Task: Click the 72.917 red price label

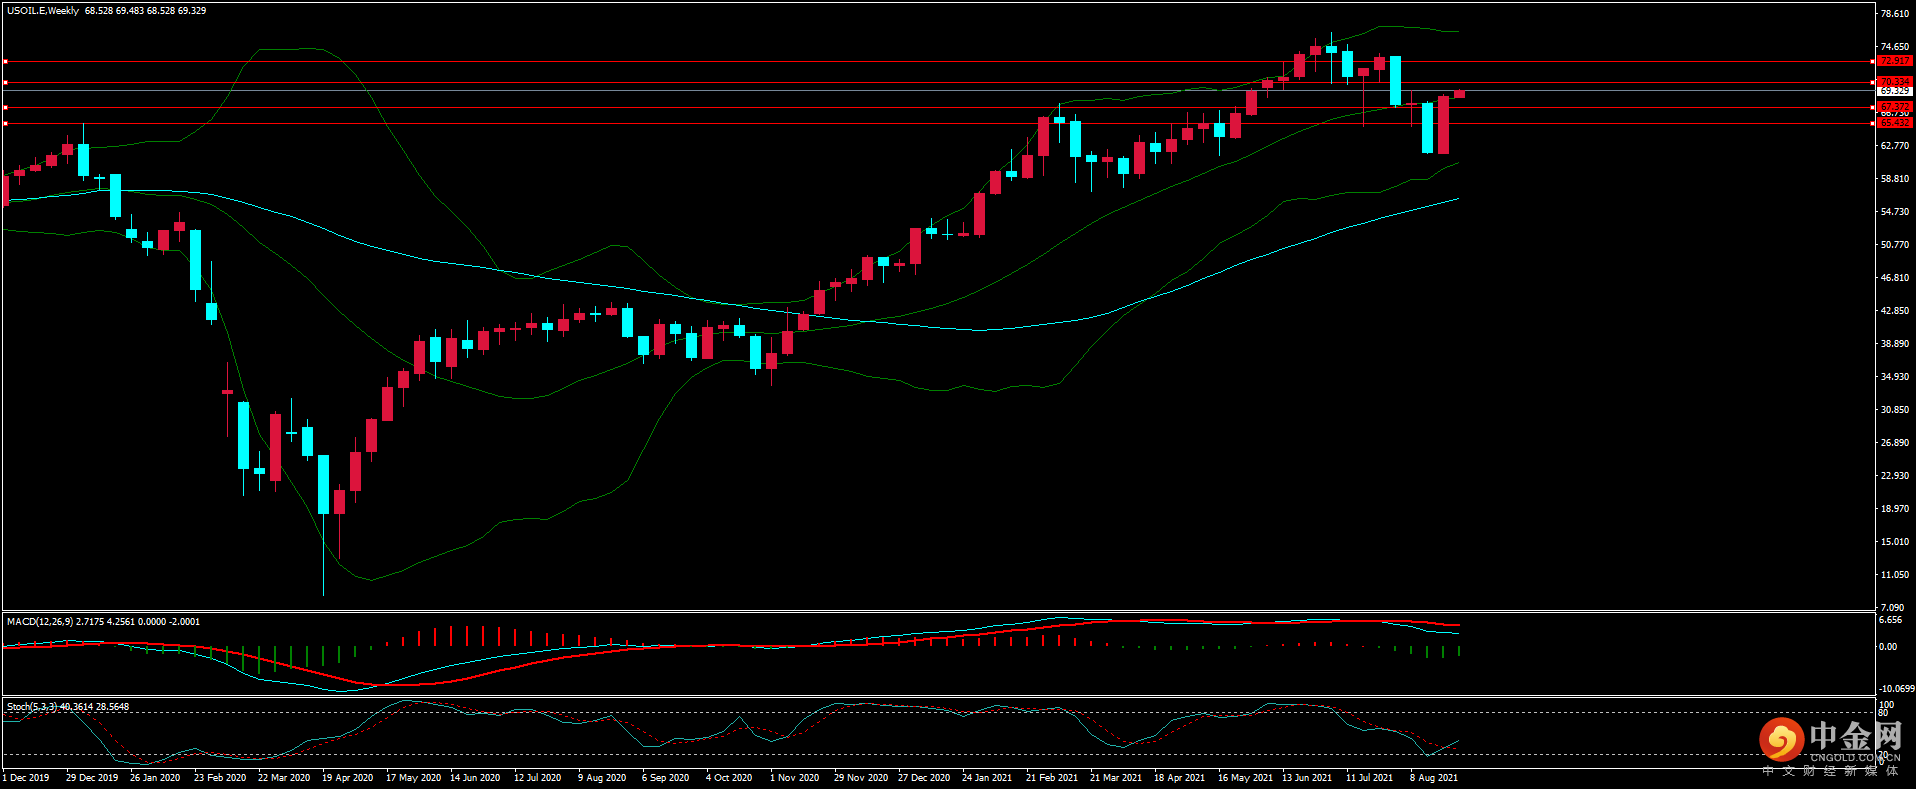Action: pyautogui.click(x=1894, y=61)
